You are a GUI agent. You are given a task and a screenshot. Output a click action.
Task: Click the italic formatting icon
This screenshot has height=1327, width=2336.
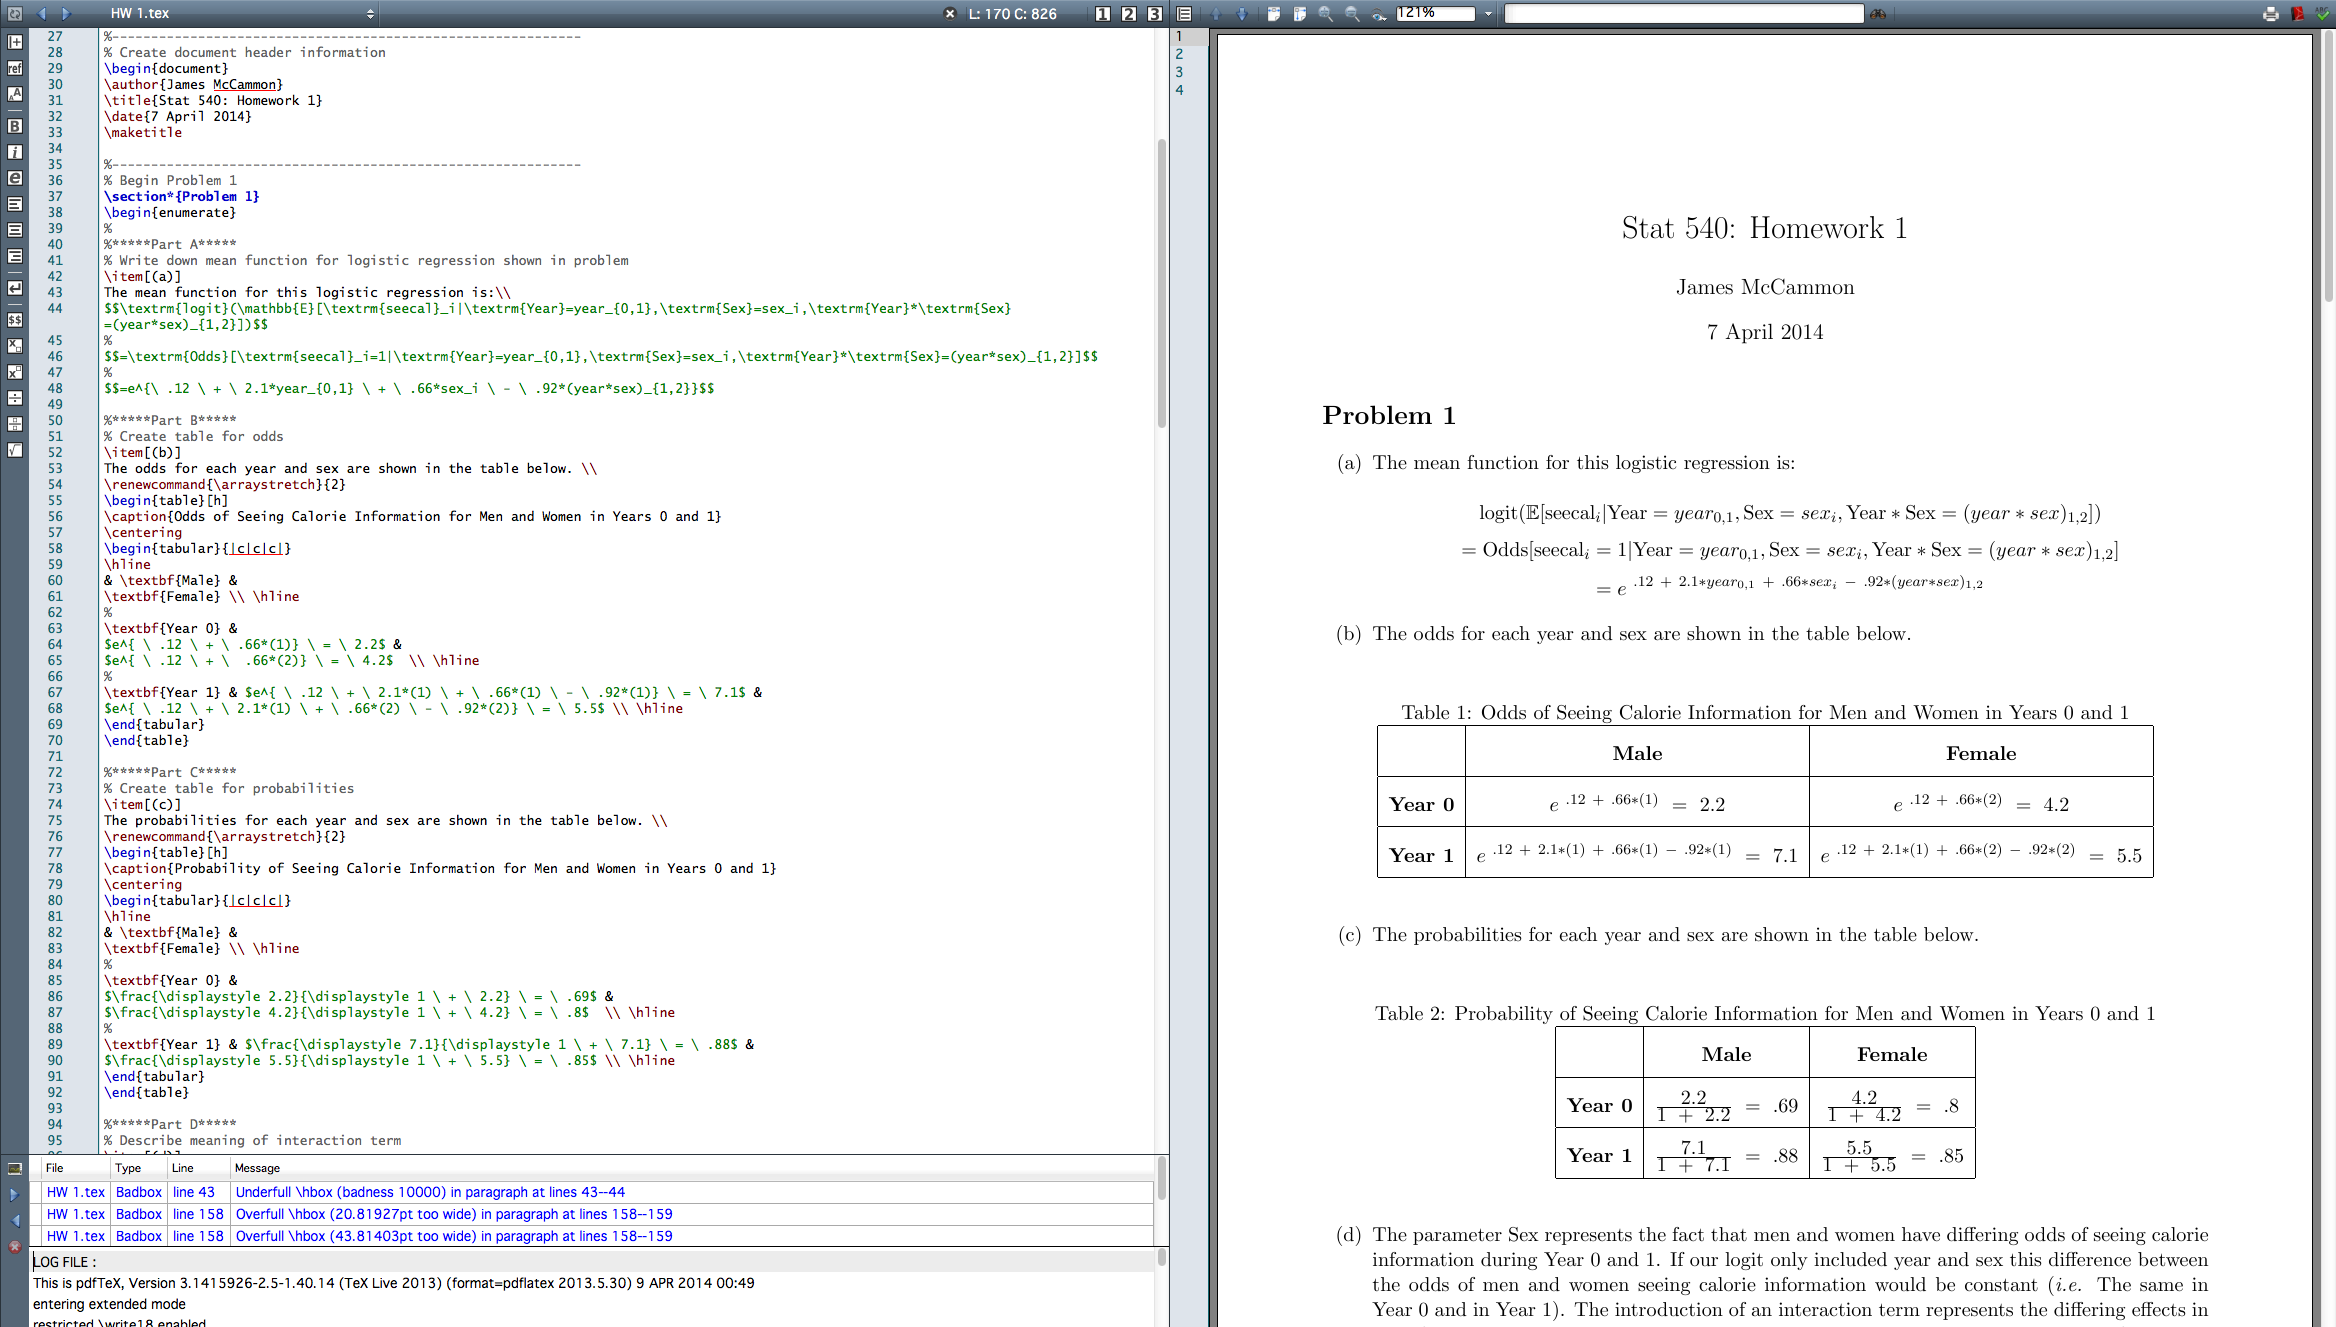point(15,152)
